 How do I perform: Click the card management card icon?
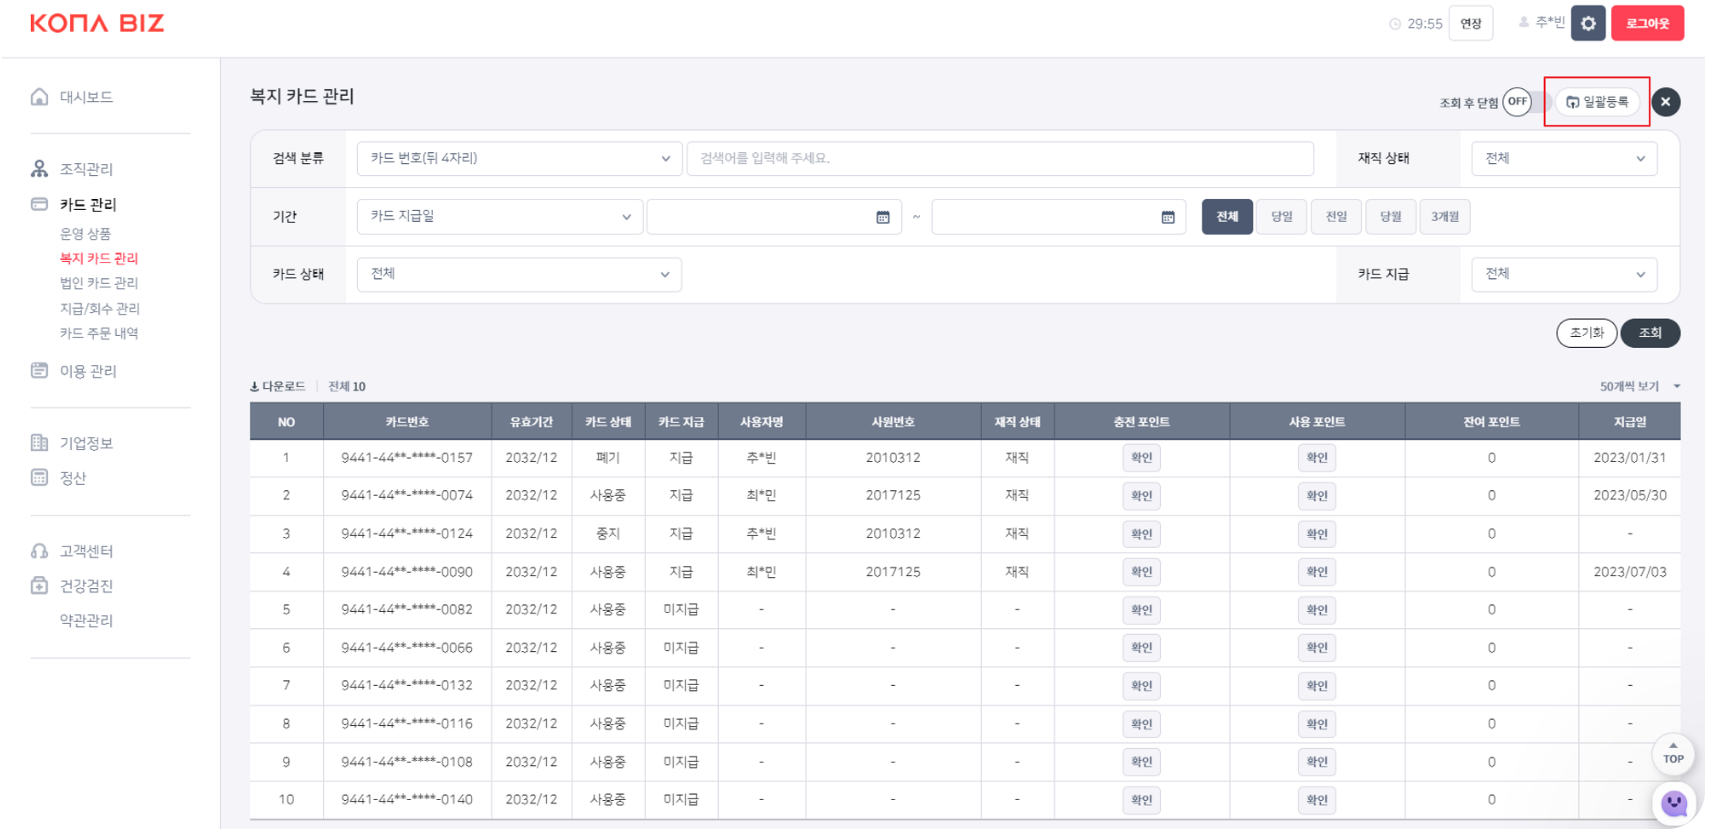tap(39, 204)
